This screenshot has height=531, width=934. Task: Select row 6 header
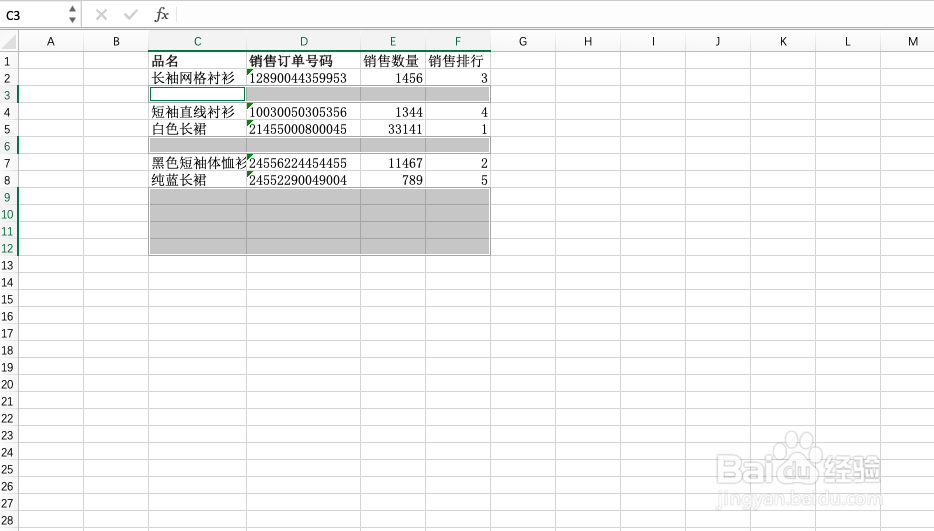point(8,146)
